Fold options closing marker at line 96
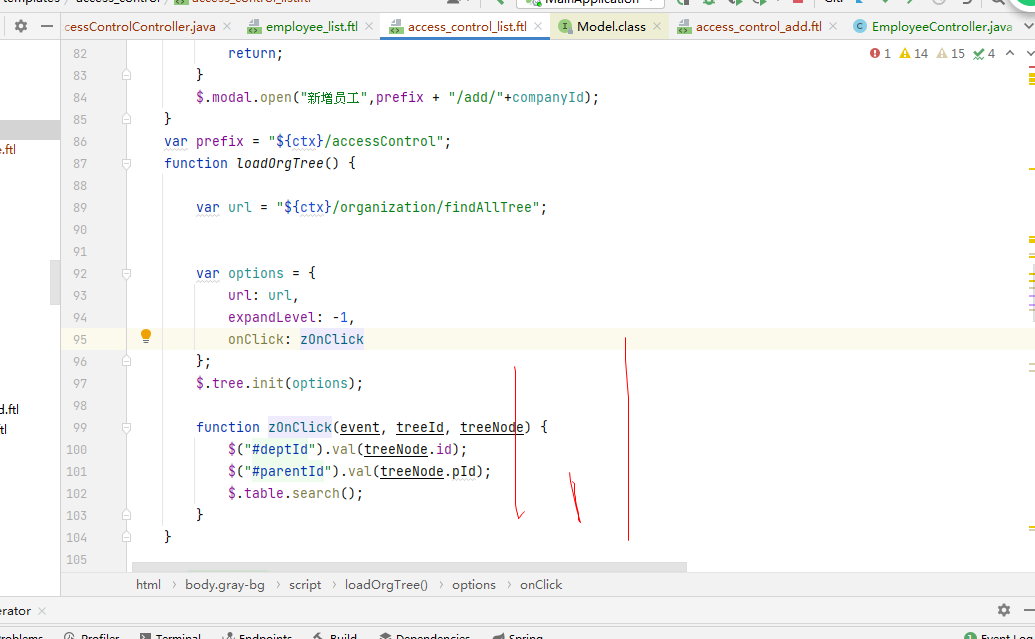 (126, 361)
